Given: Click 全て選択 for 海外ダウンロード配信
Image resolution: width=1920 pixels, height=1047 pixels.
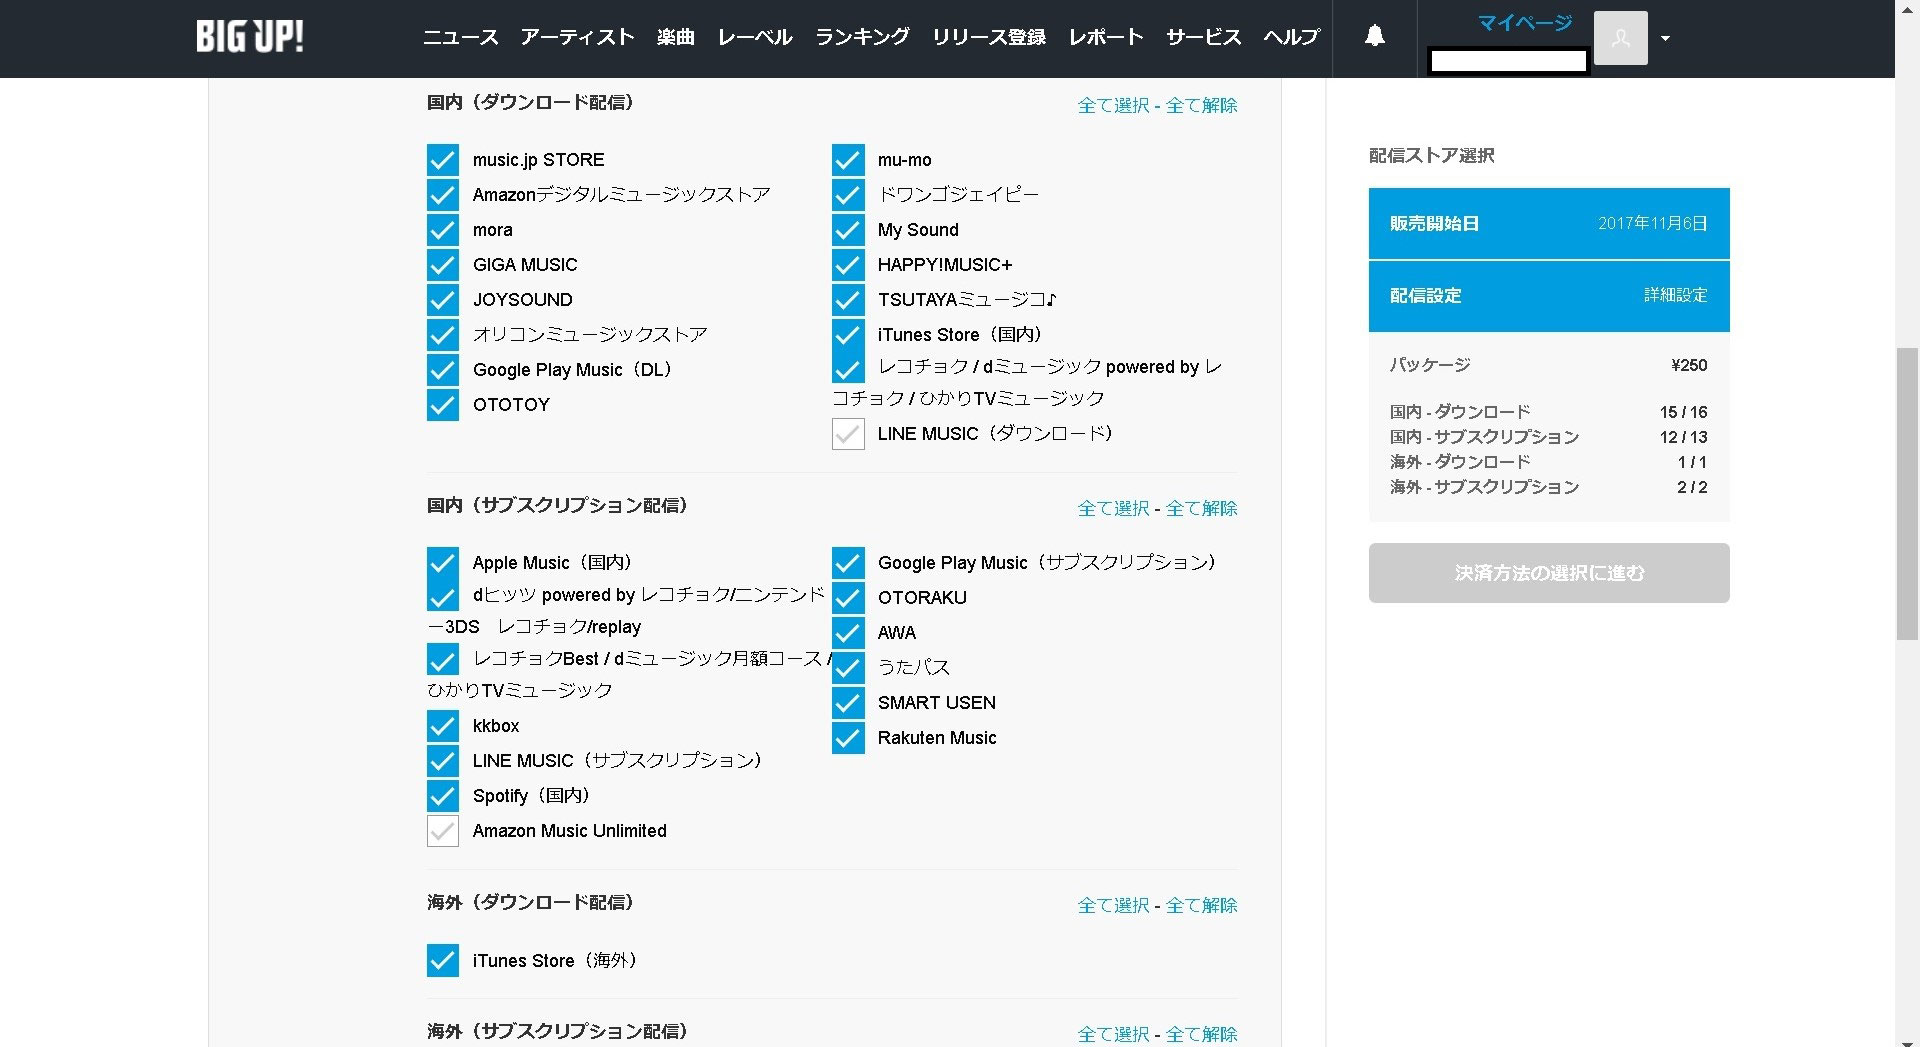Looking at the screenshot, I should click(1113, 905).
